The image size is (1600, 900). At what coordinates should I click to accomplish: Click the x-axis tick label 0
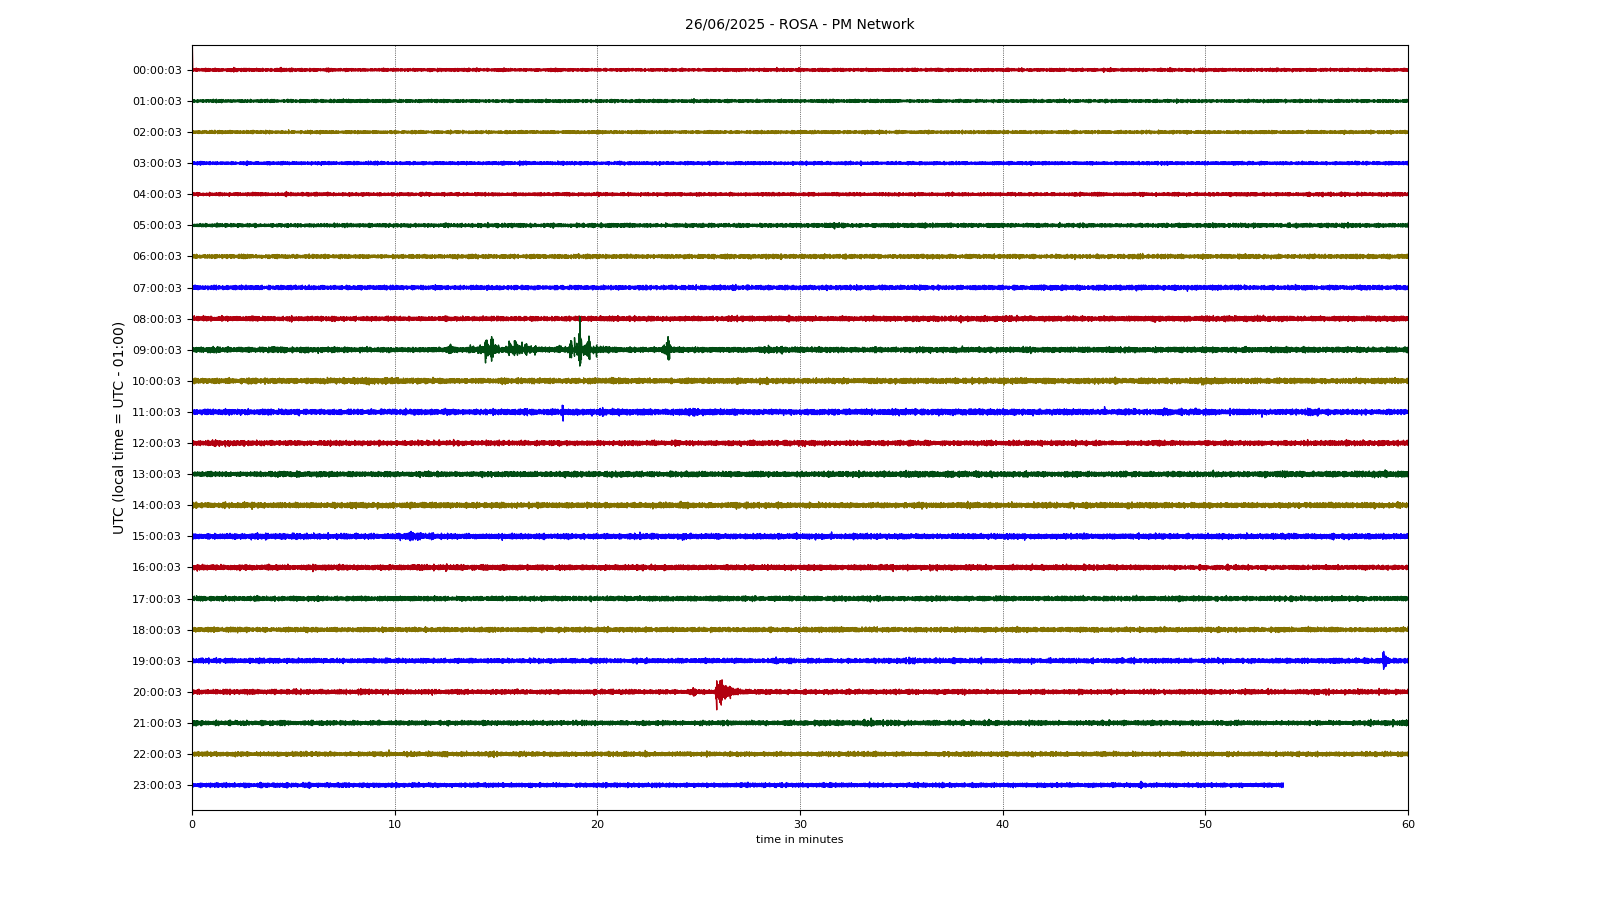pyautogui.click(x=192, y=824)
